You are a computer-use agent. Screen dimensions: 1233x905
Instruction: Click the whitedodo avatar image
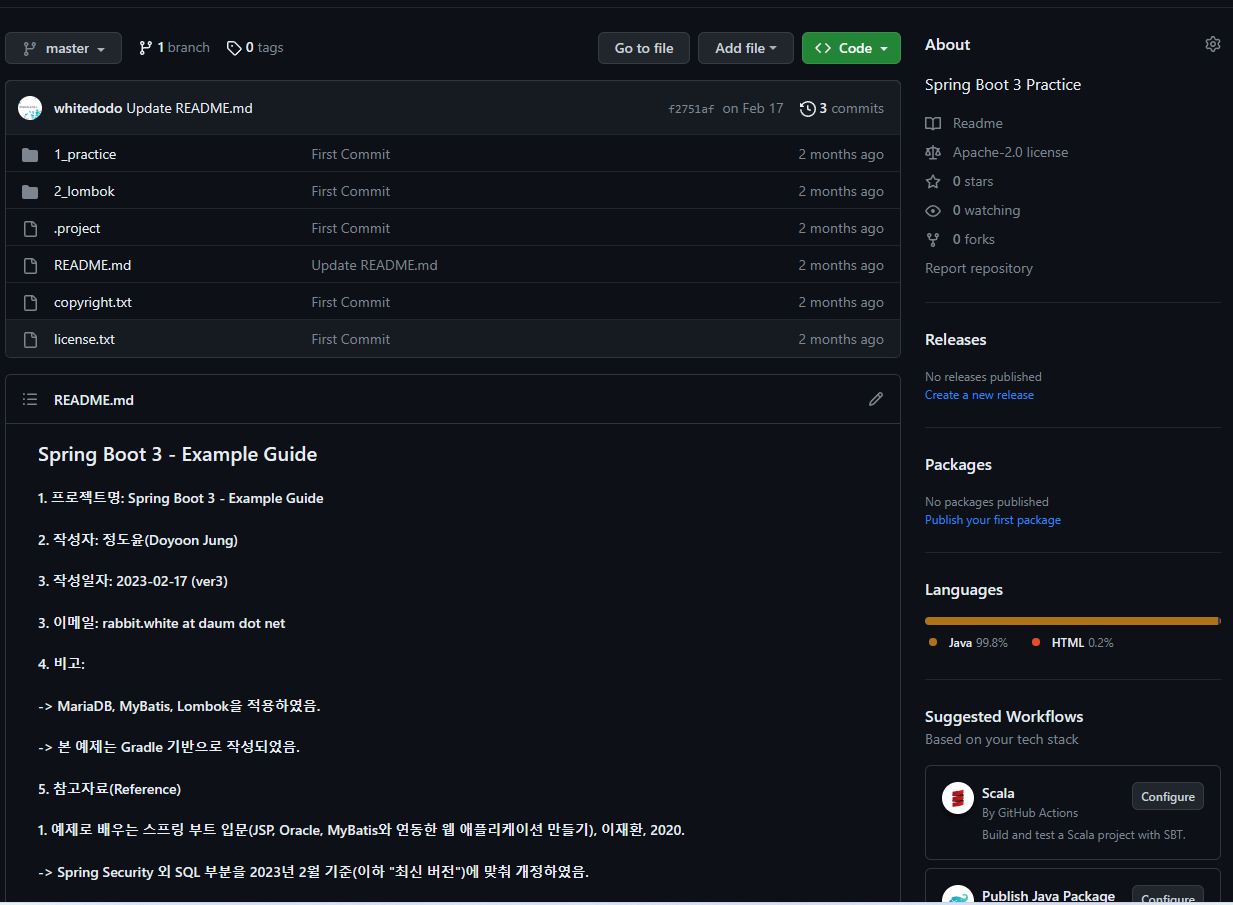(30, 108)
